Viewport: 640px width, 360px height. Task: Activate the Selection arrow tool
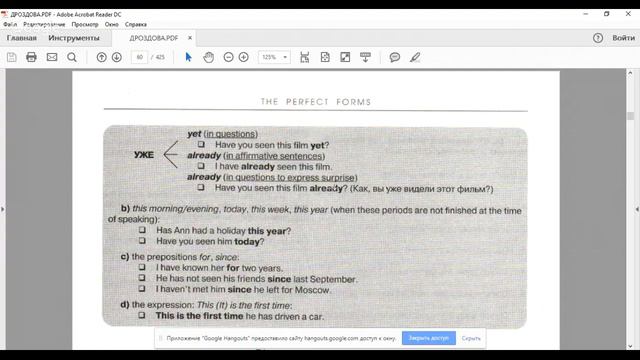point(188,57)
